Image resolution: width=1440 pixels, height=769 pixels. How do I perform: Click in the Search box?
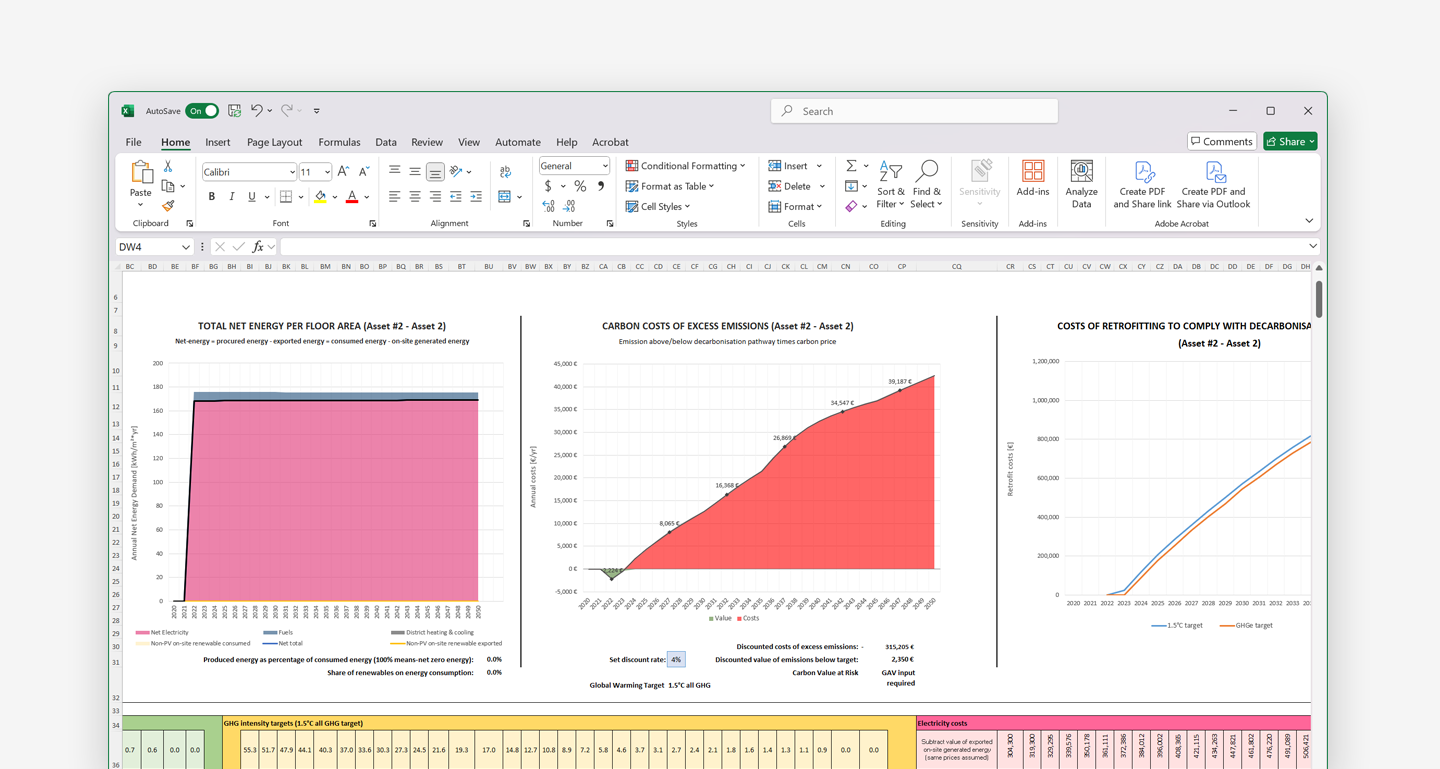(x=914, y=111)
